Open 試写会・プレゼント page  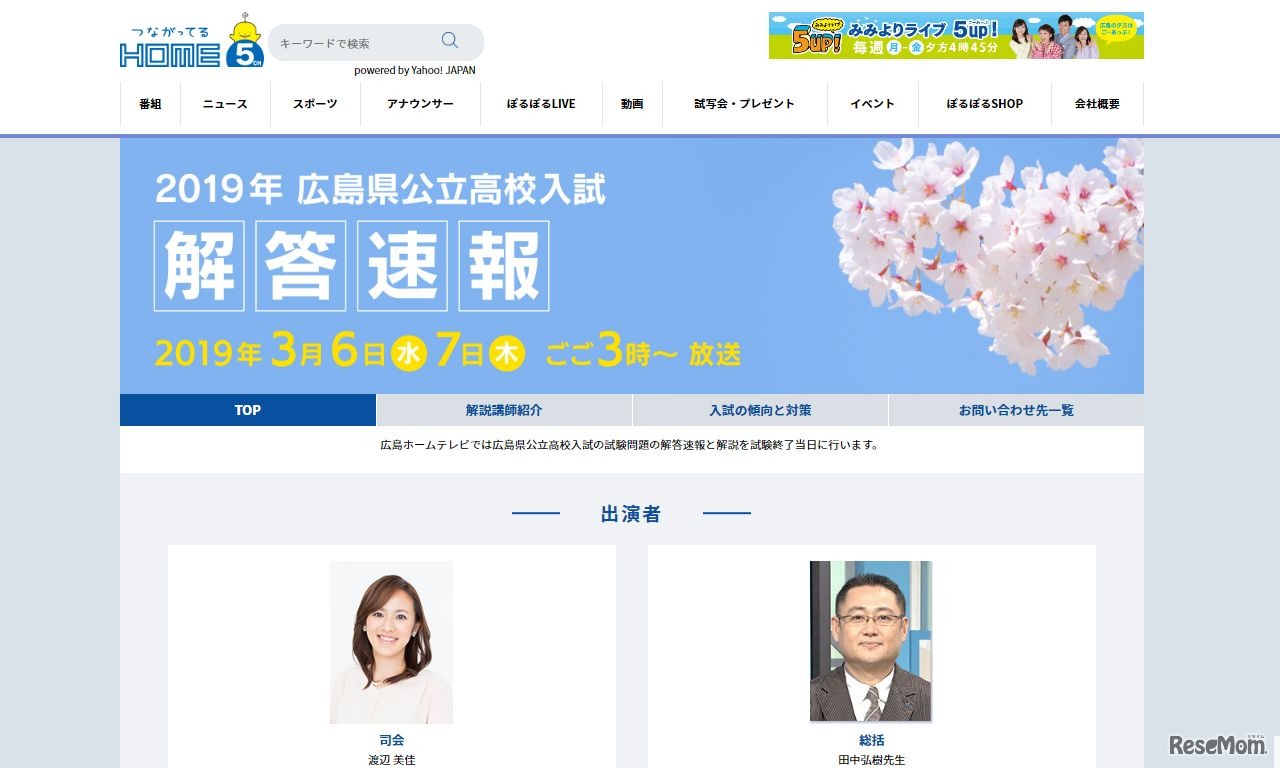(x=743, y=103)
